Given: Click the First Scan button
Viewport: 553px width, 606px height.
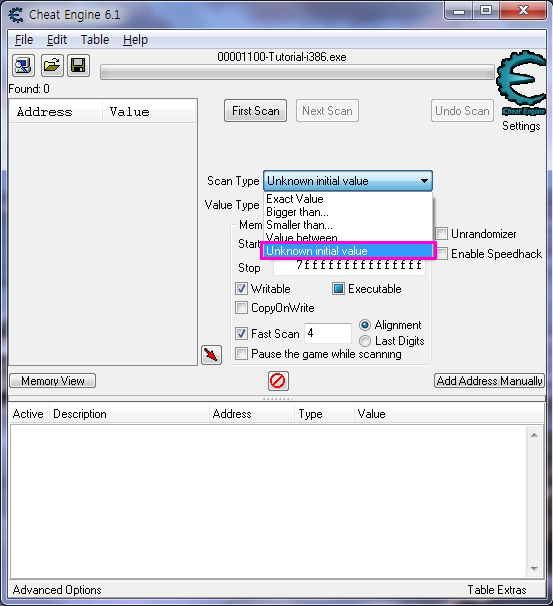Looking at the screenshot, I should click(255, 111).
